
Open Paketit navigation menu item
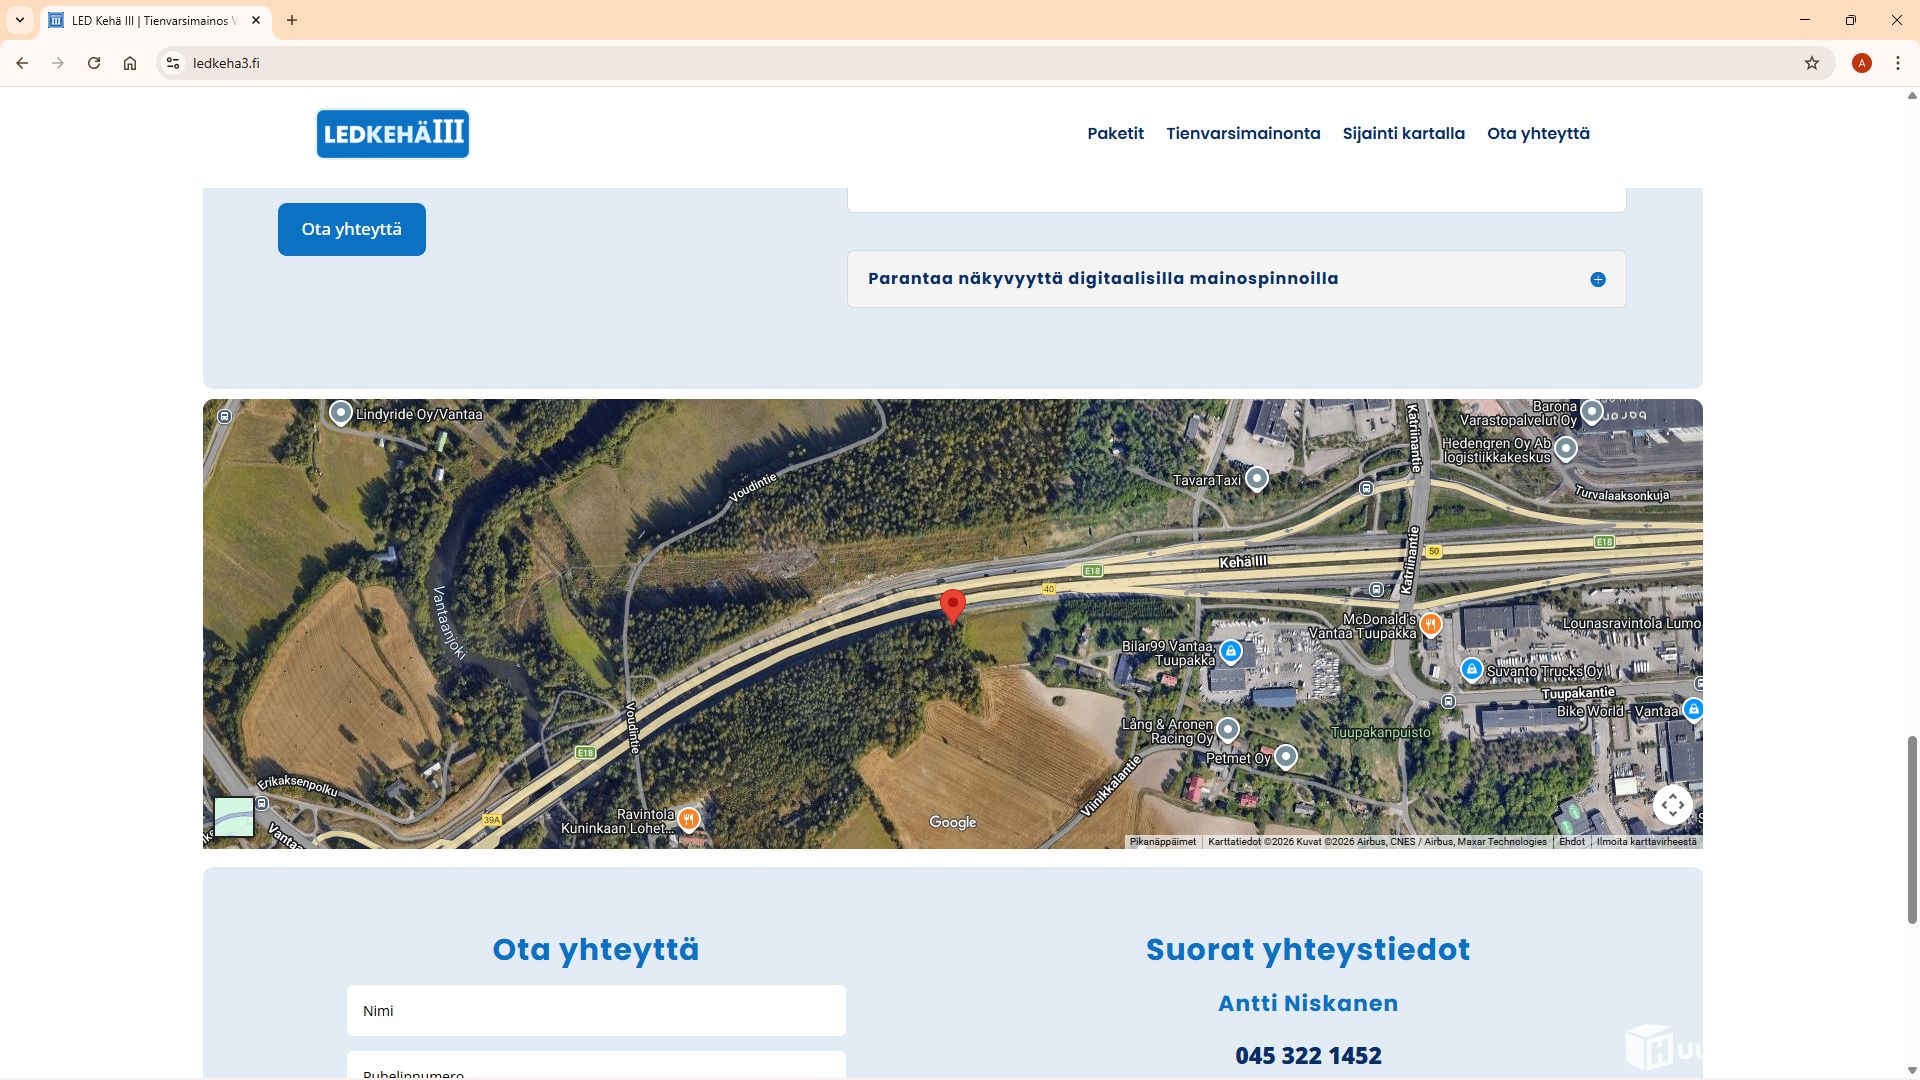click(1115, 133)
